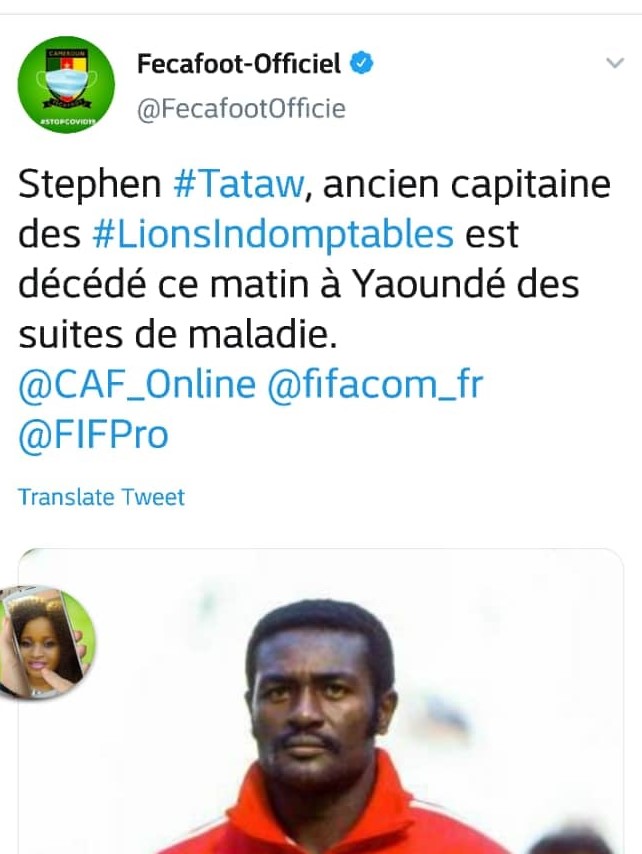Expand the tweet options chevron
This screenshot has width=642, height=854.
(x=615, y=64)
